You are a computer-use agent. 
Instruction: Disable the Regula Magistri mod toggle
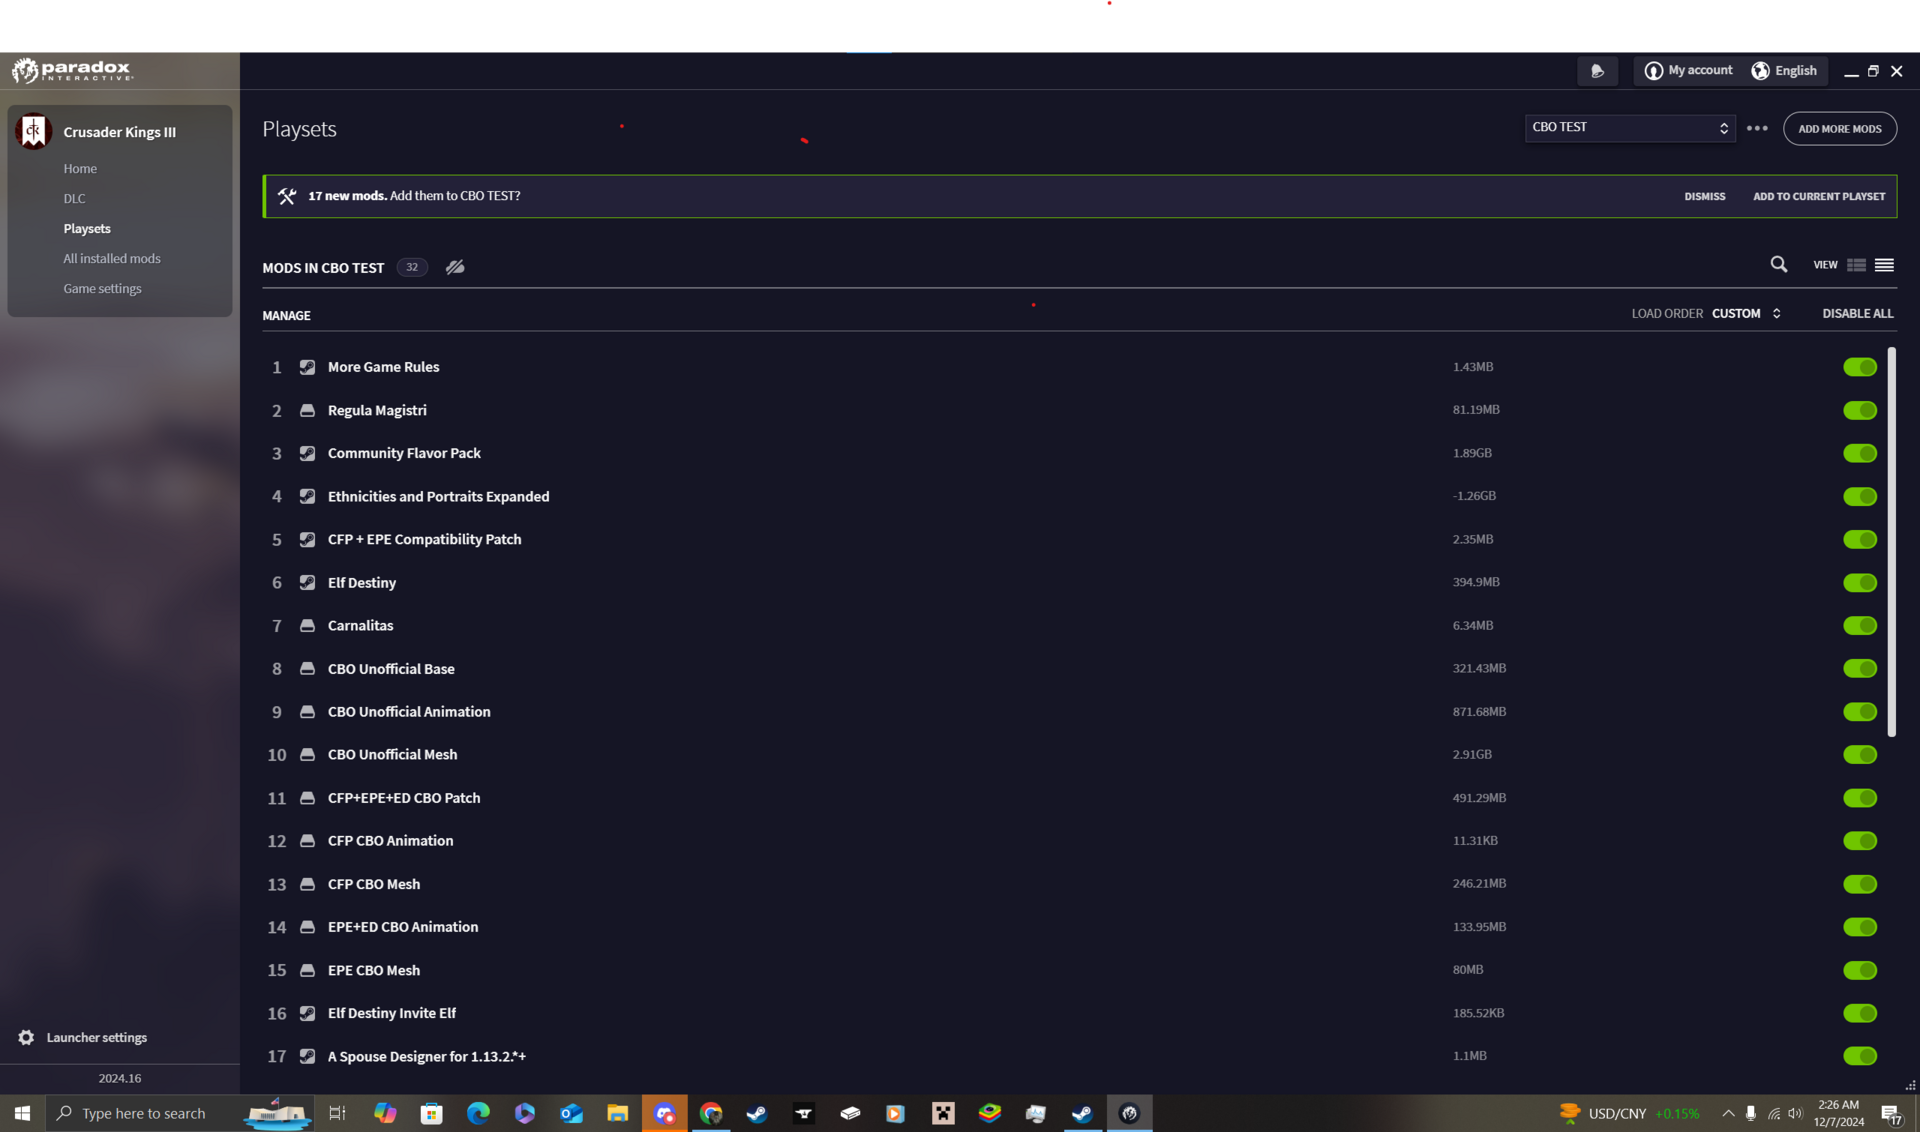[1860, 410]
